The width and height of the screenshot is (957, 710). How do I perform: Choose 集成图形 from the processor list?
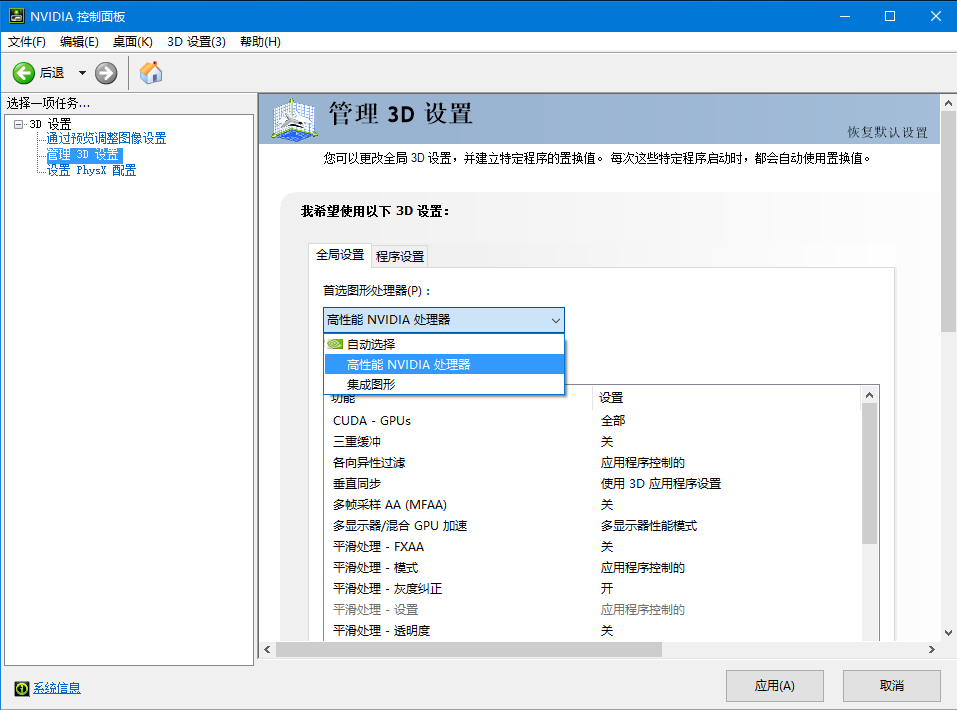click(444, 385)
